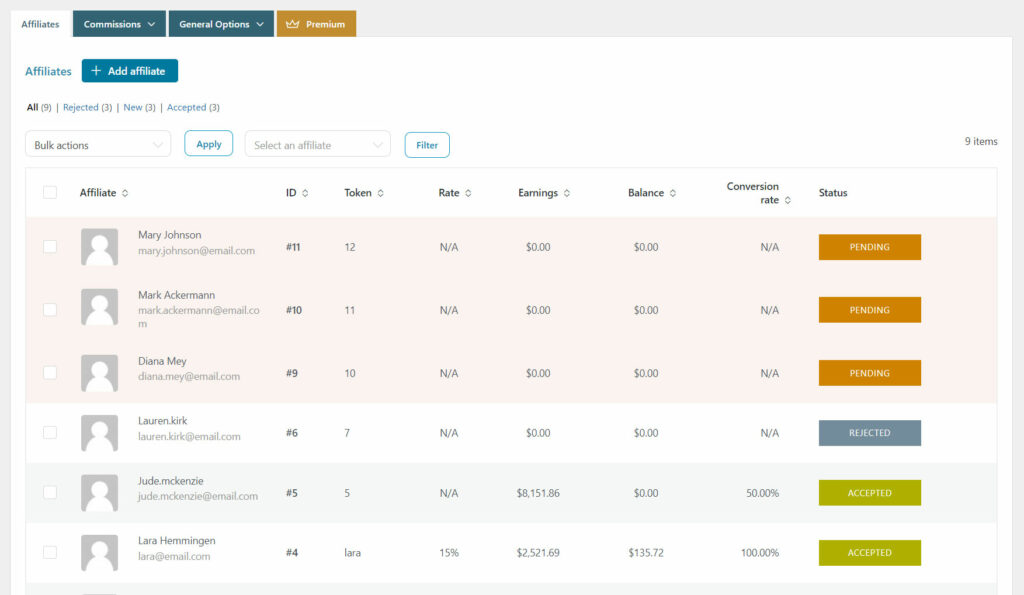Sort the table by ID column arrows
Viewport: 1024px width, 595px height.
coord(305,193)
